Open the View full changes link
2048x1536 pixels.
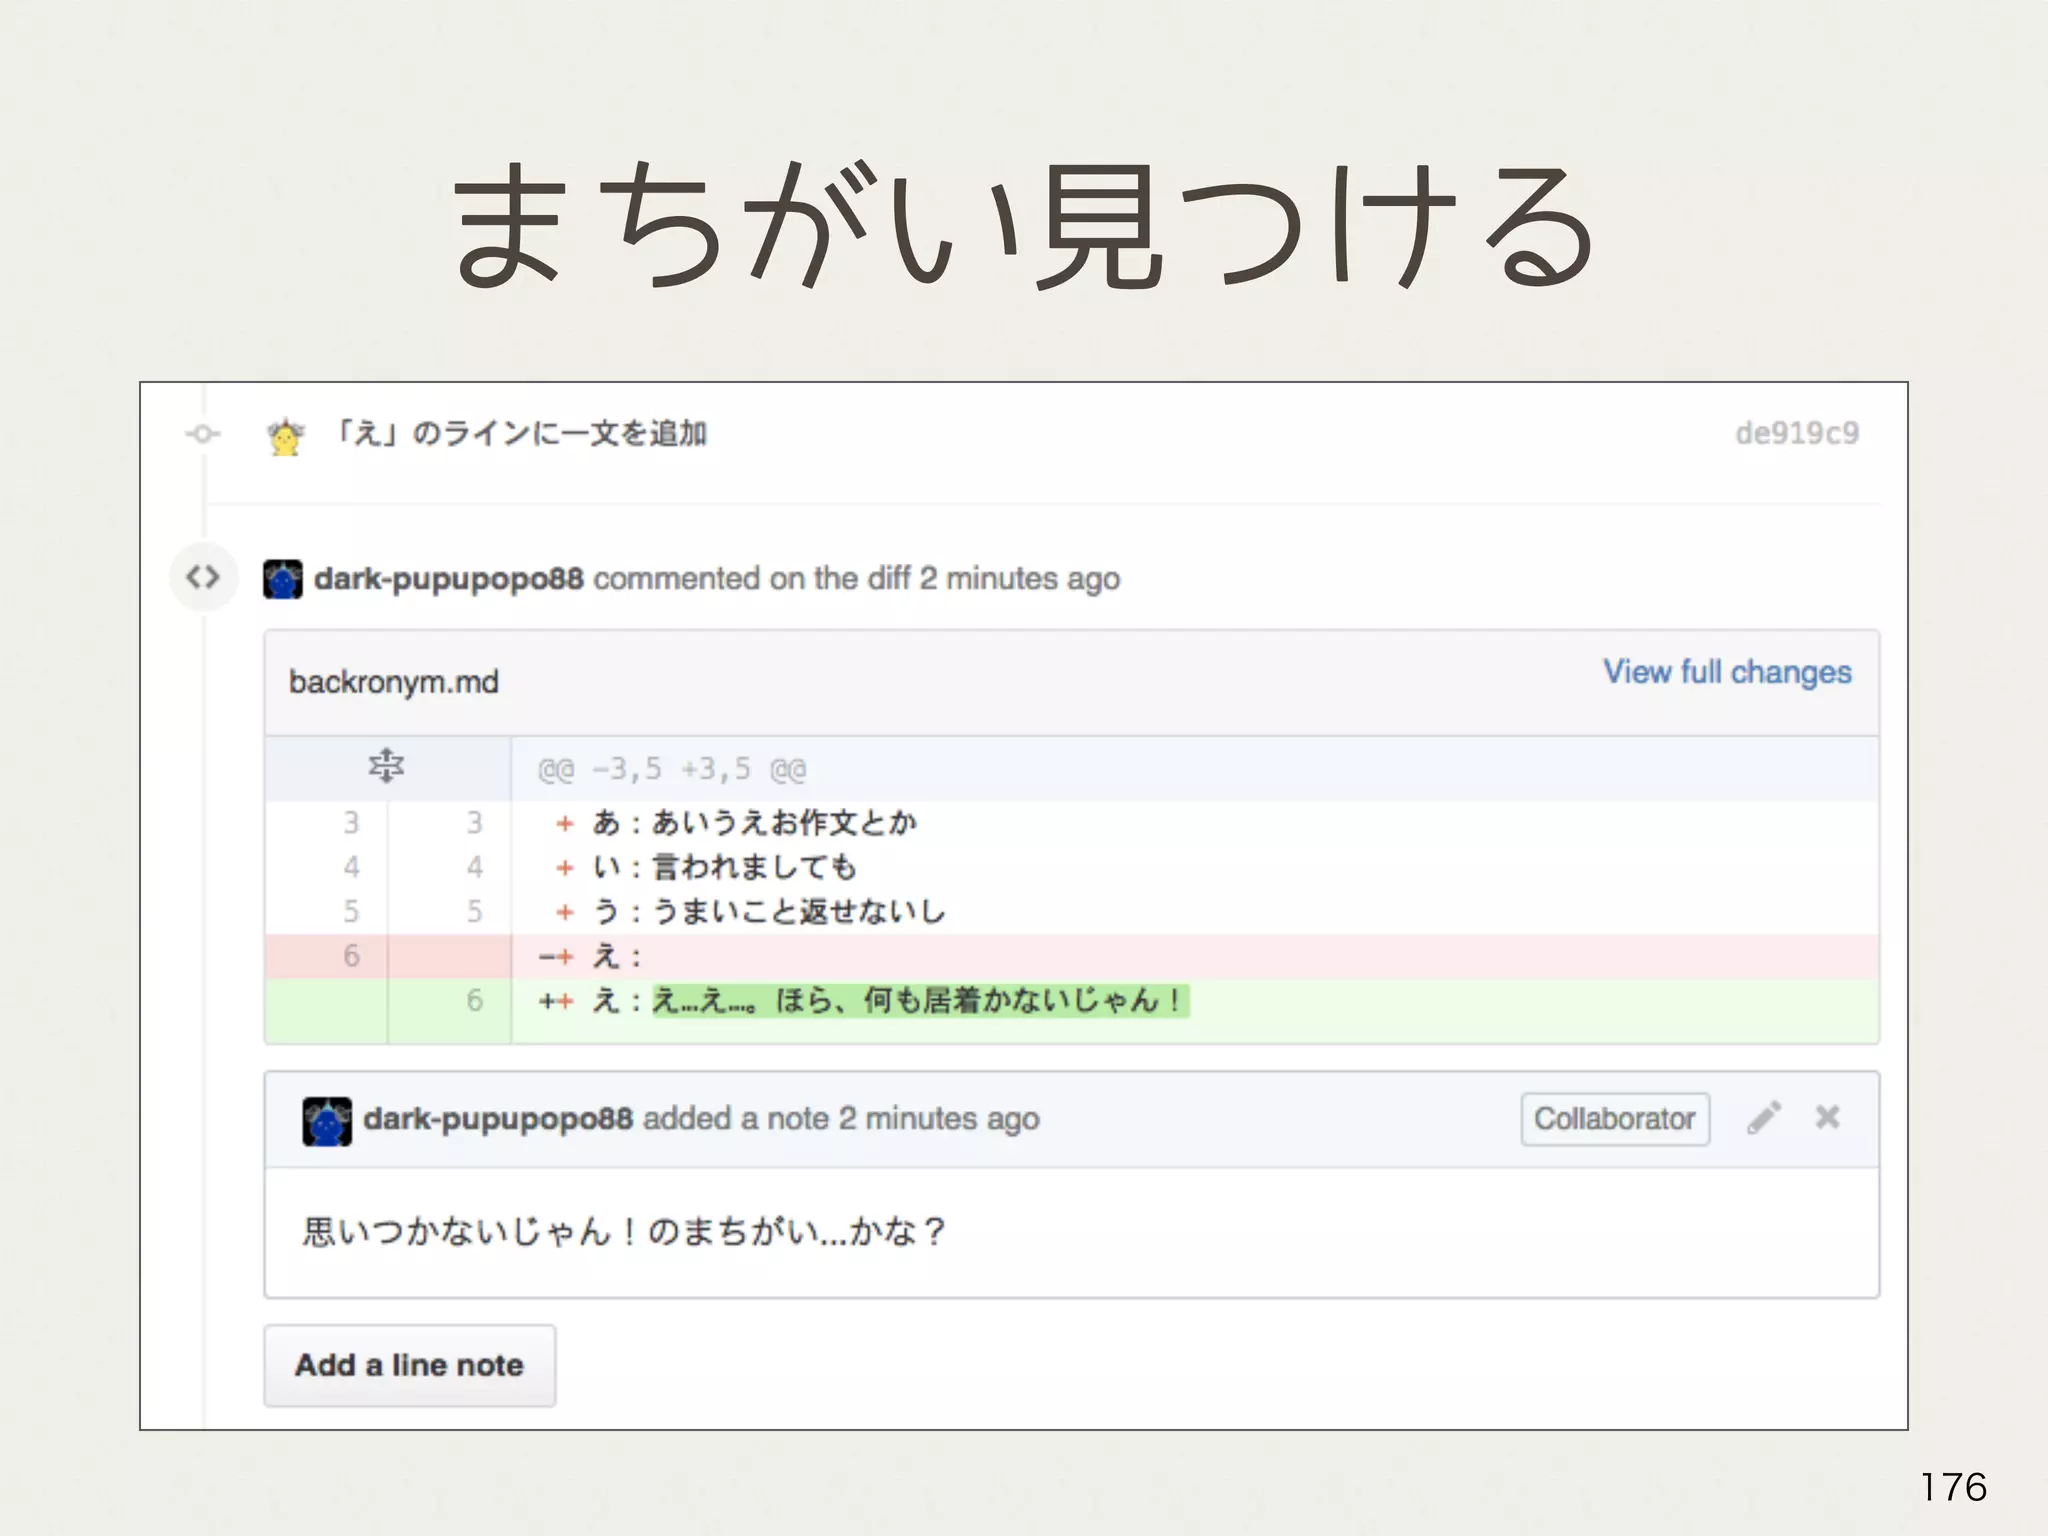[x=1727, y=672]
